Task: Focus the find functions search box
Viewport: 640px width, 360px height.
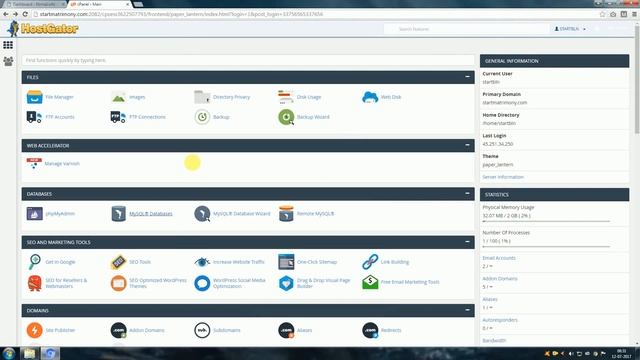Action: click(248, 60)
